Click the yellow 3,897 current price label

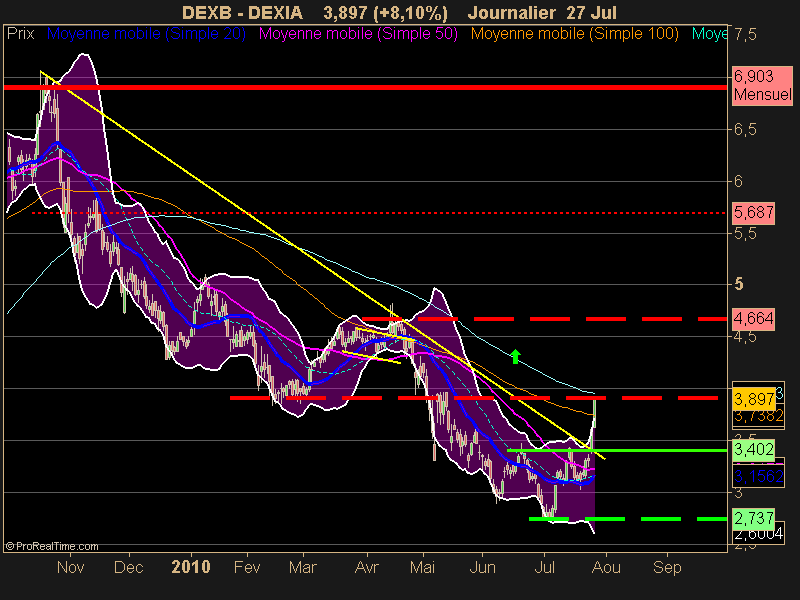(x=754, y=399)
